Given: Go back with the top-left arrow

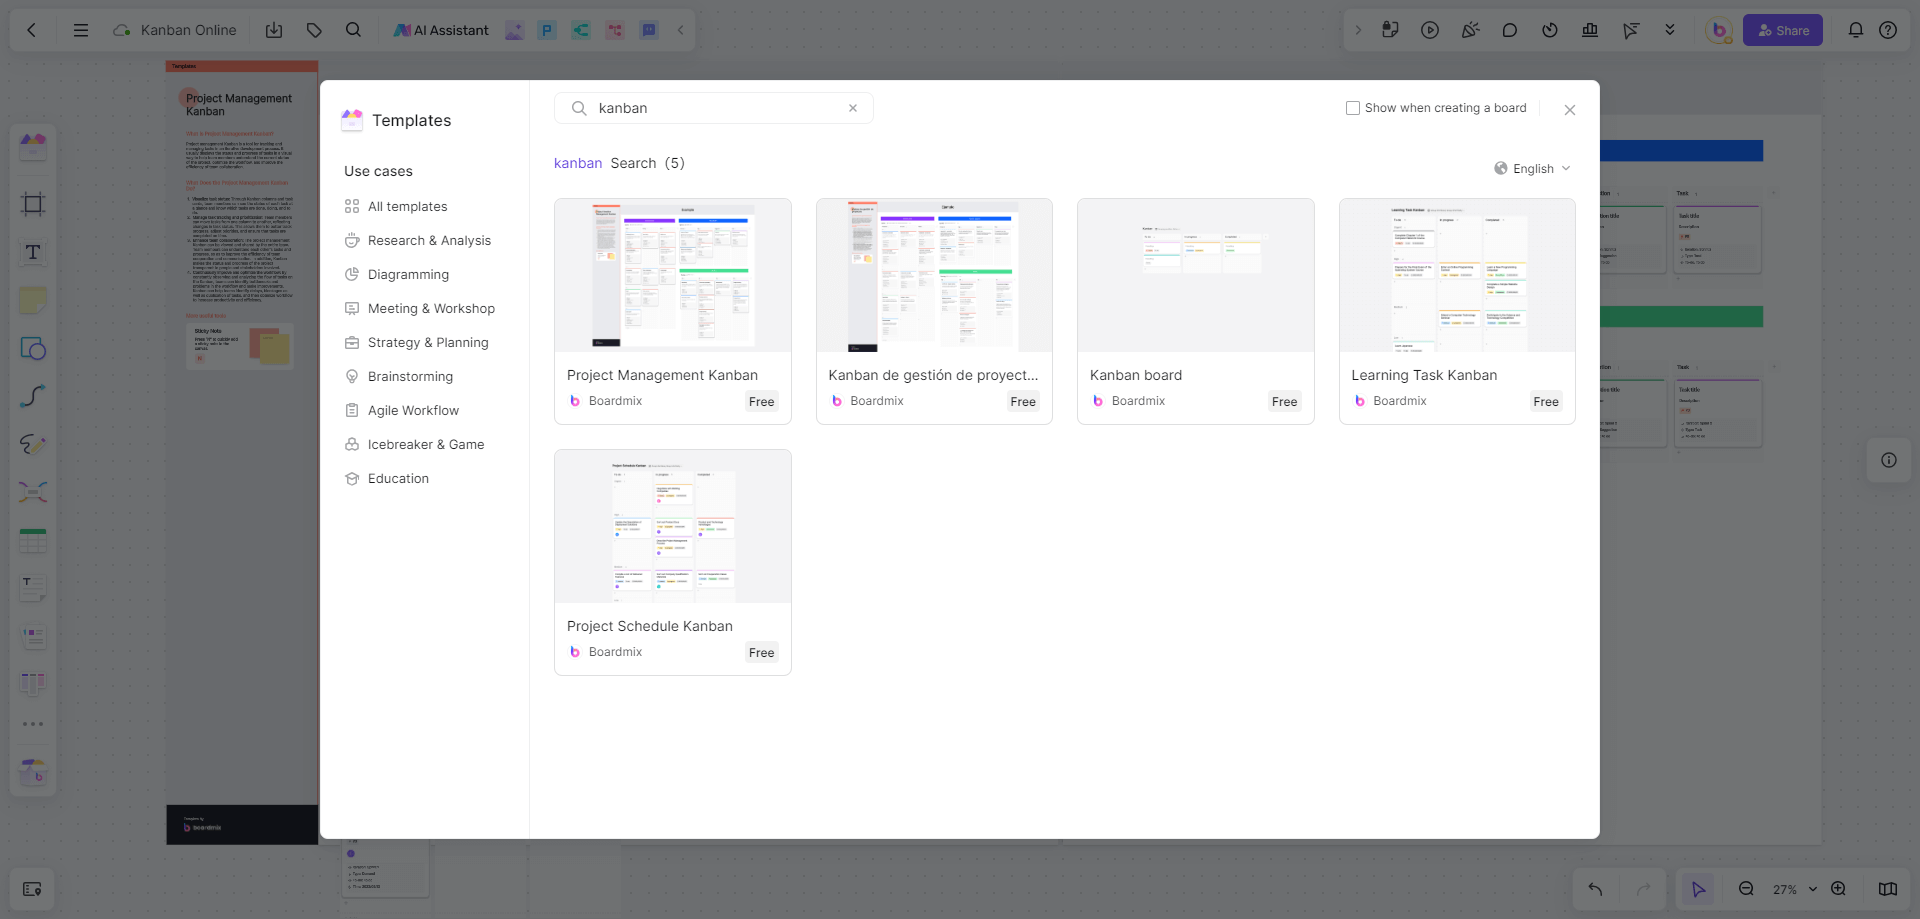Looking at the screenshot, I should [32, 30].
